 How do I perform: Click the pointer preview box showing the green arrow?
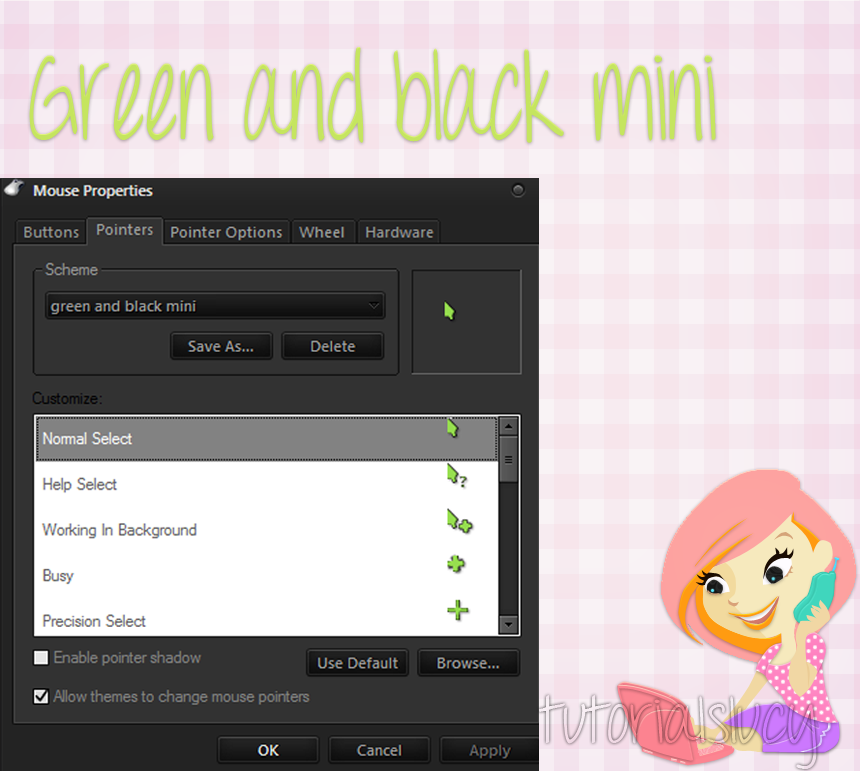(x=466, y=322)
